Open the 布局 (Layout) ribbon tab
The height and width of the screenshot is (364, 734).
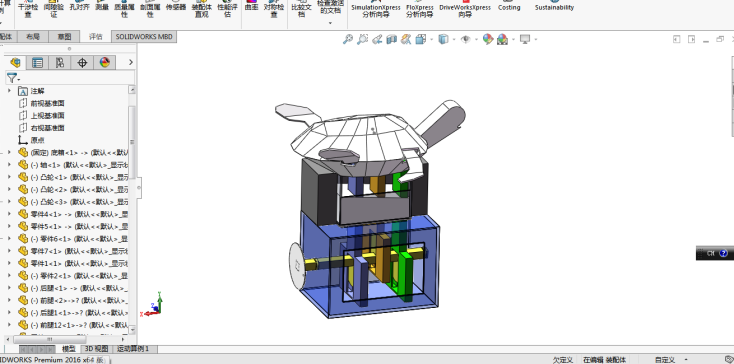pos(33,37)
